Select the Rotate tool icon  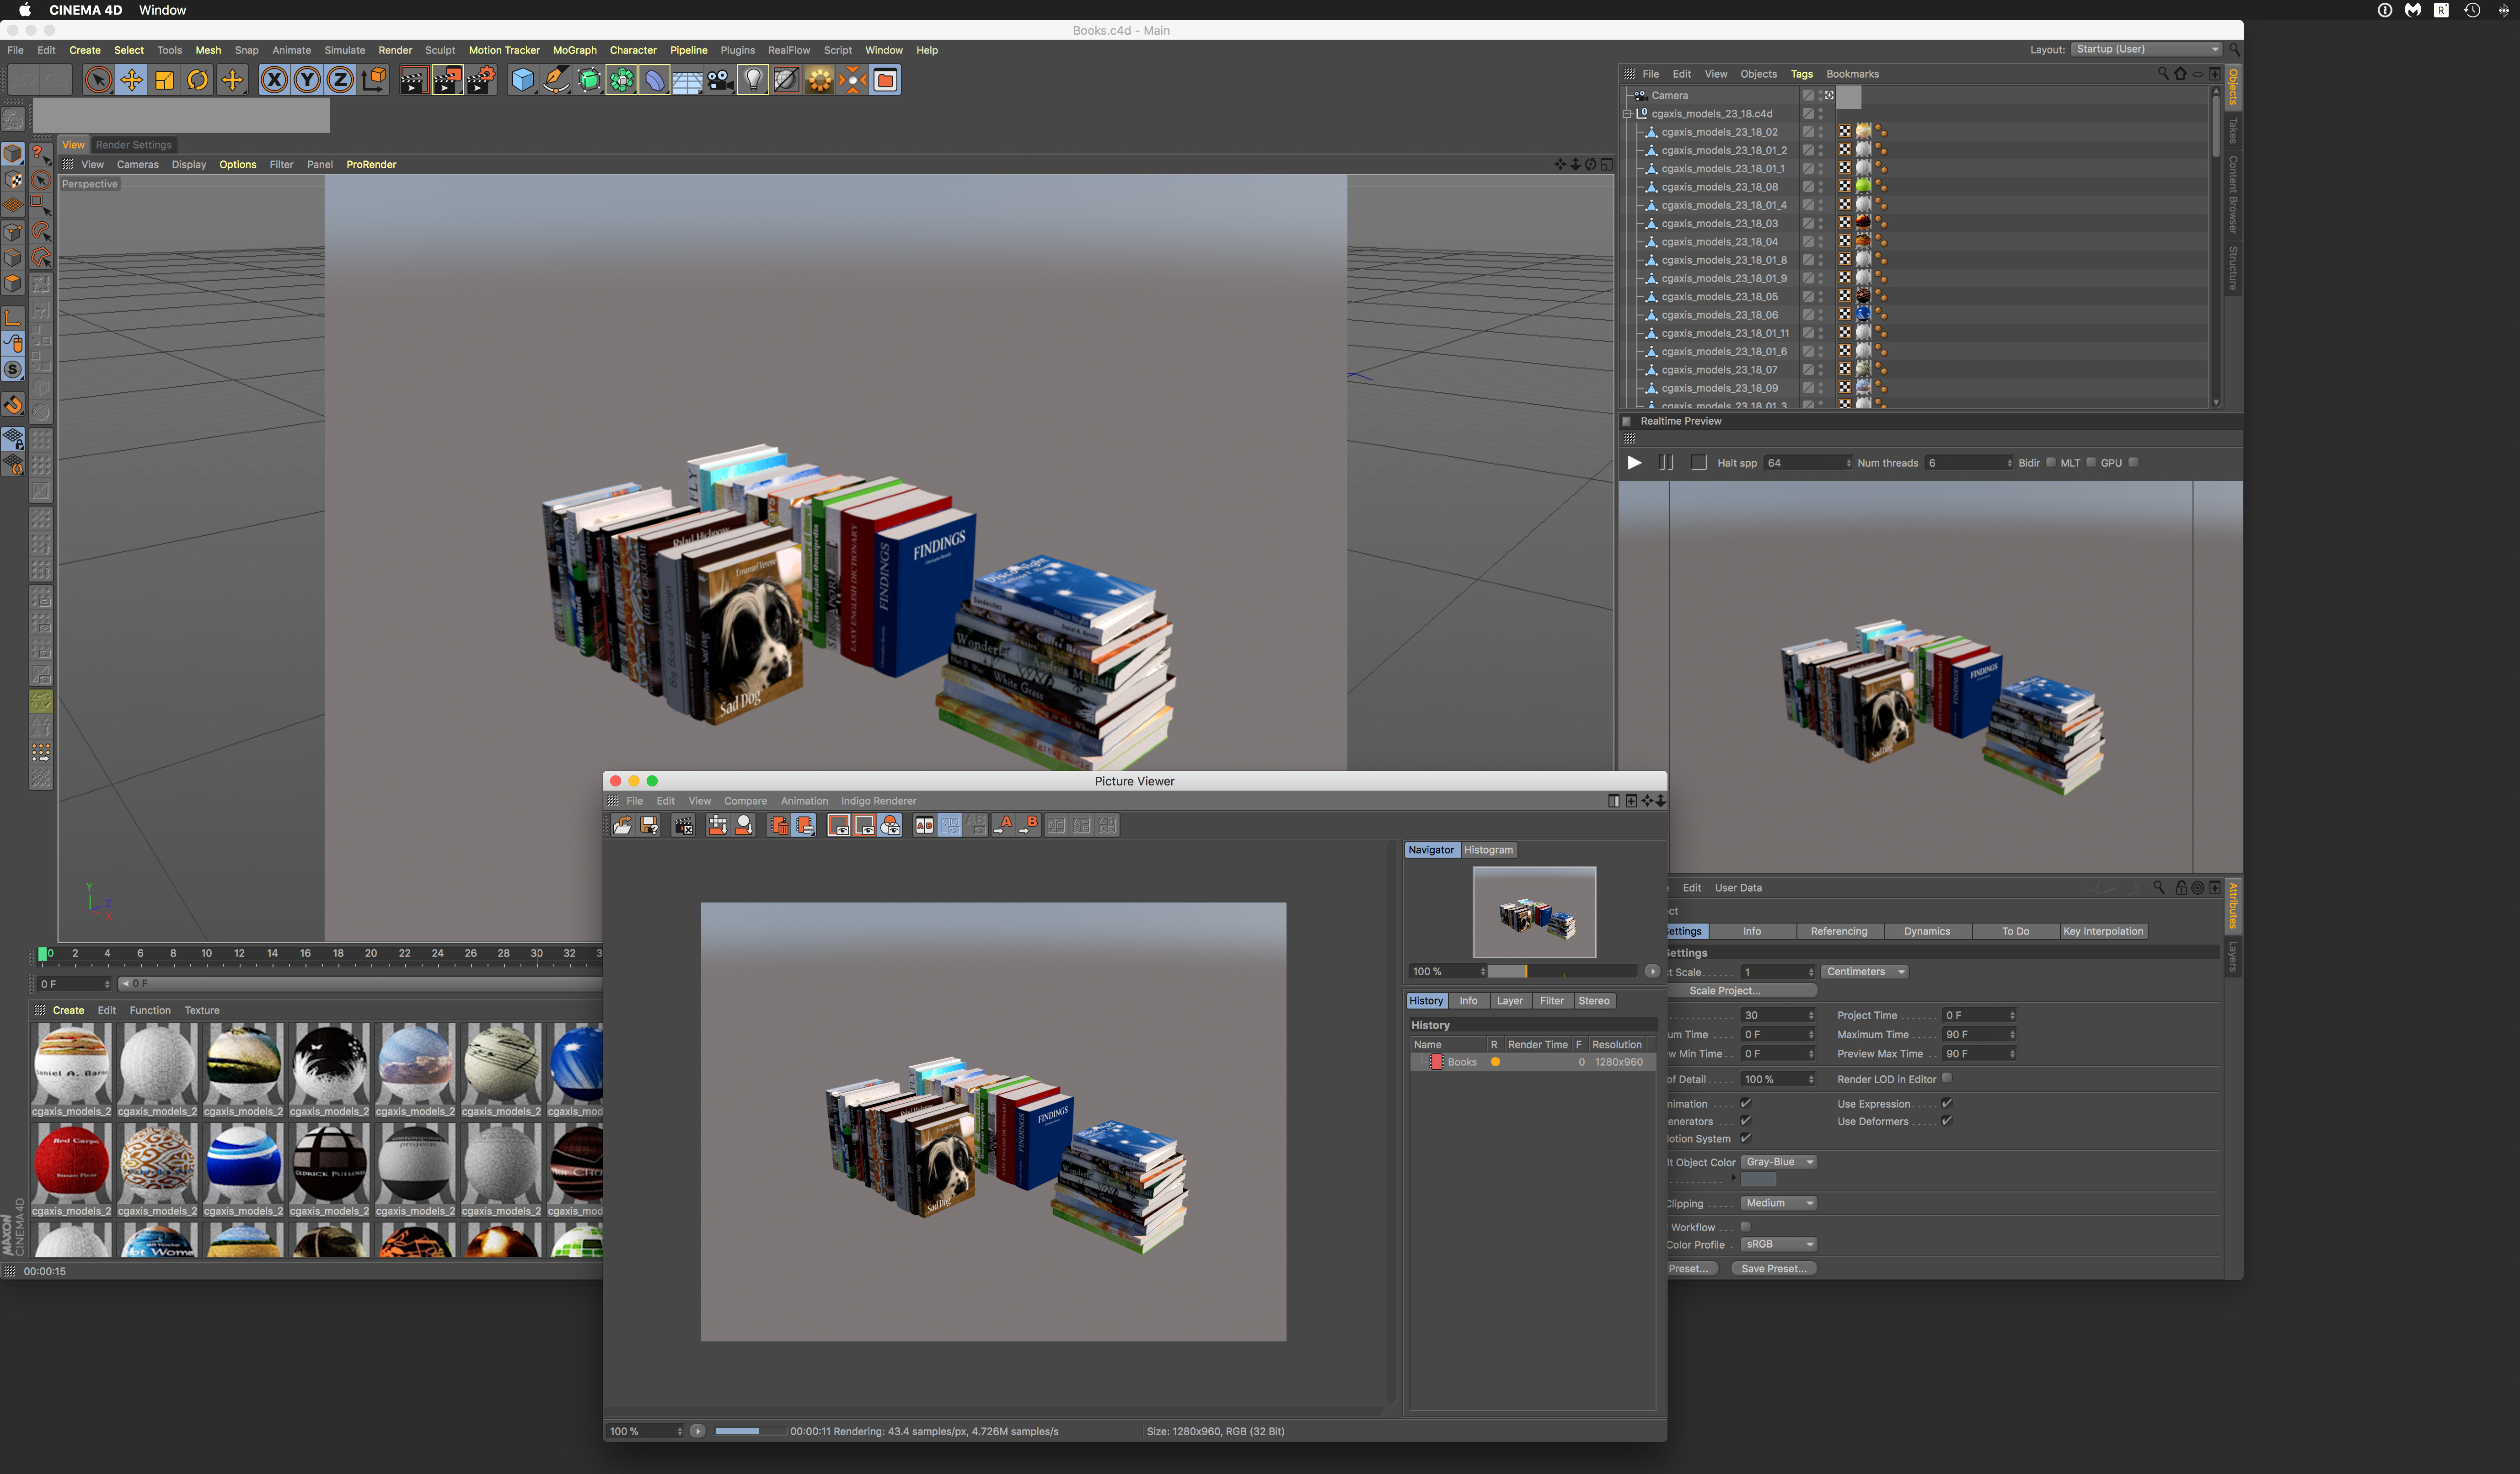pos(198,80)
